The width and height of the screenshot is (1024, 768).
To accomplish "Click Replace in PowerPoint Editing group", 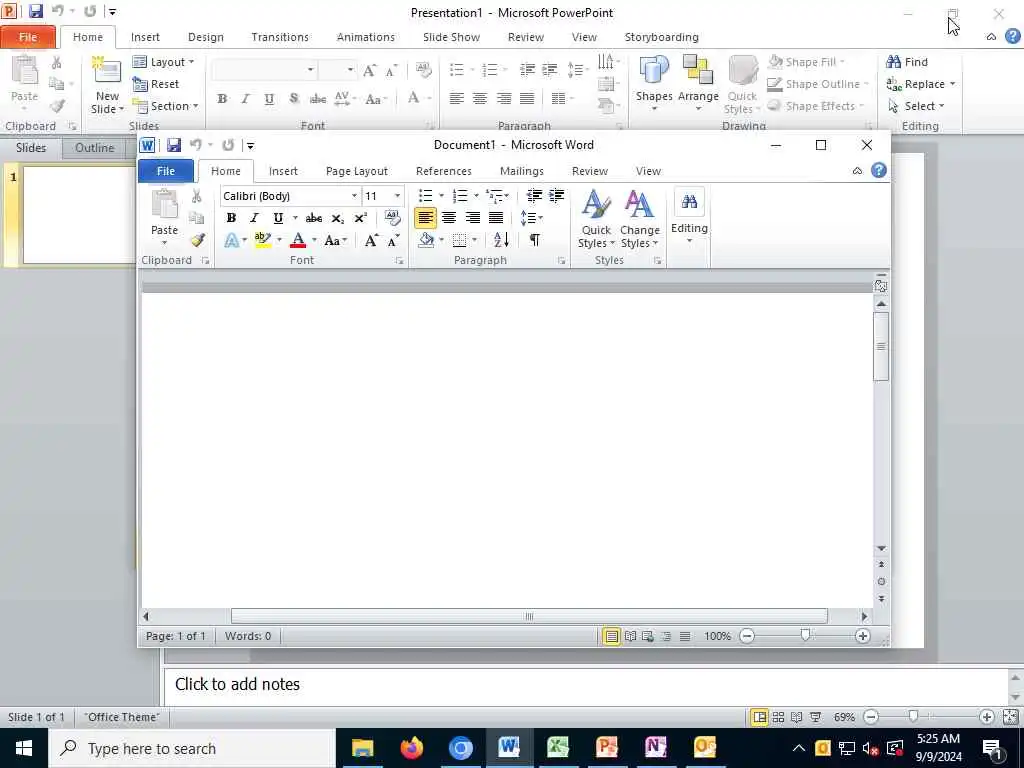I will (x=921, y=84).
